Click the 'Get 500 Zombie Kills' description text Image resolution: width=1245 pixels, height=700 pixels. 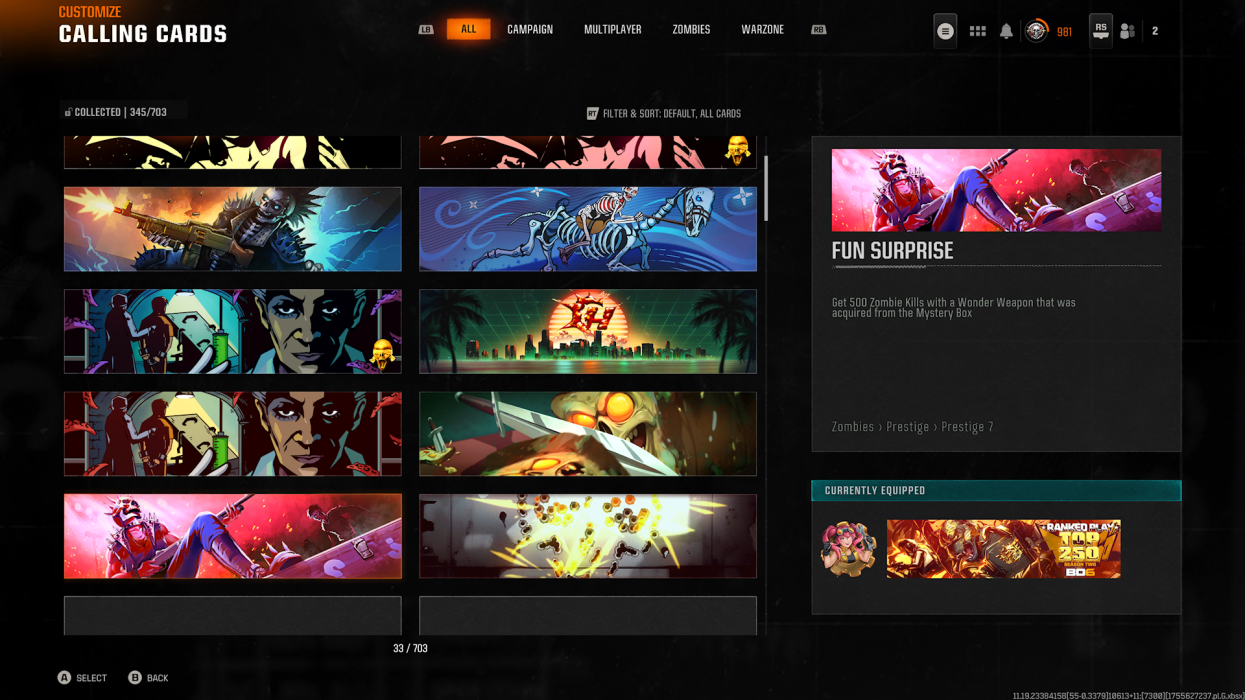click(x=954, y=308)
